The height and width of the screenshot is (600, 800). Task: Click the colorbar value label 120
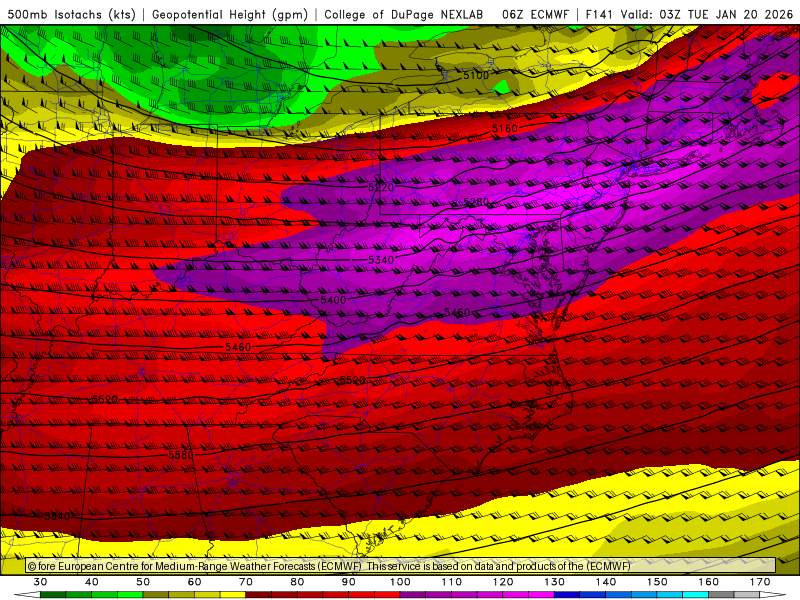coord(503,582)
